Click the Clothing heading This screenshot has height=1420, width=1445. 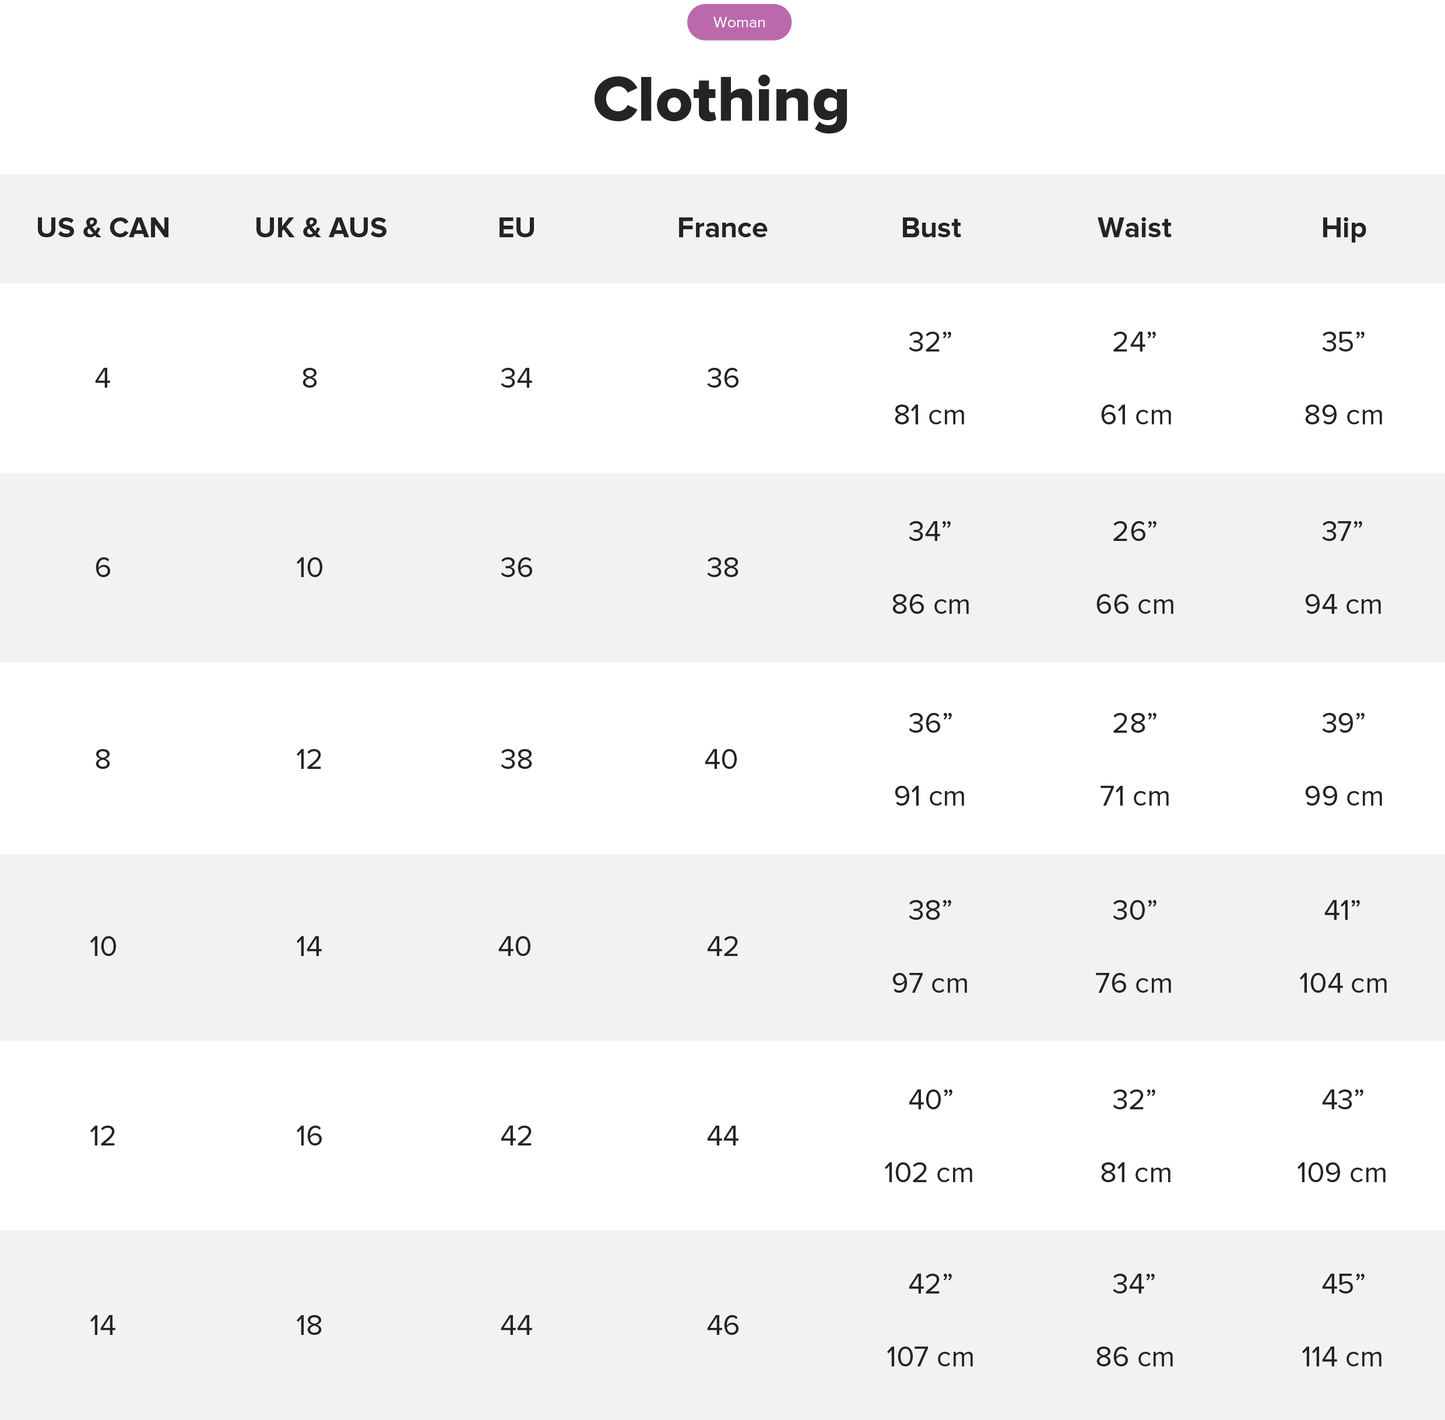click(721, 101)
